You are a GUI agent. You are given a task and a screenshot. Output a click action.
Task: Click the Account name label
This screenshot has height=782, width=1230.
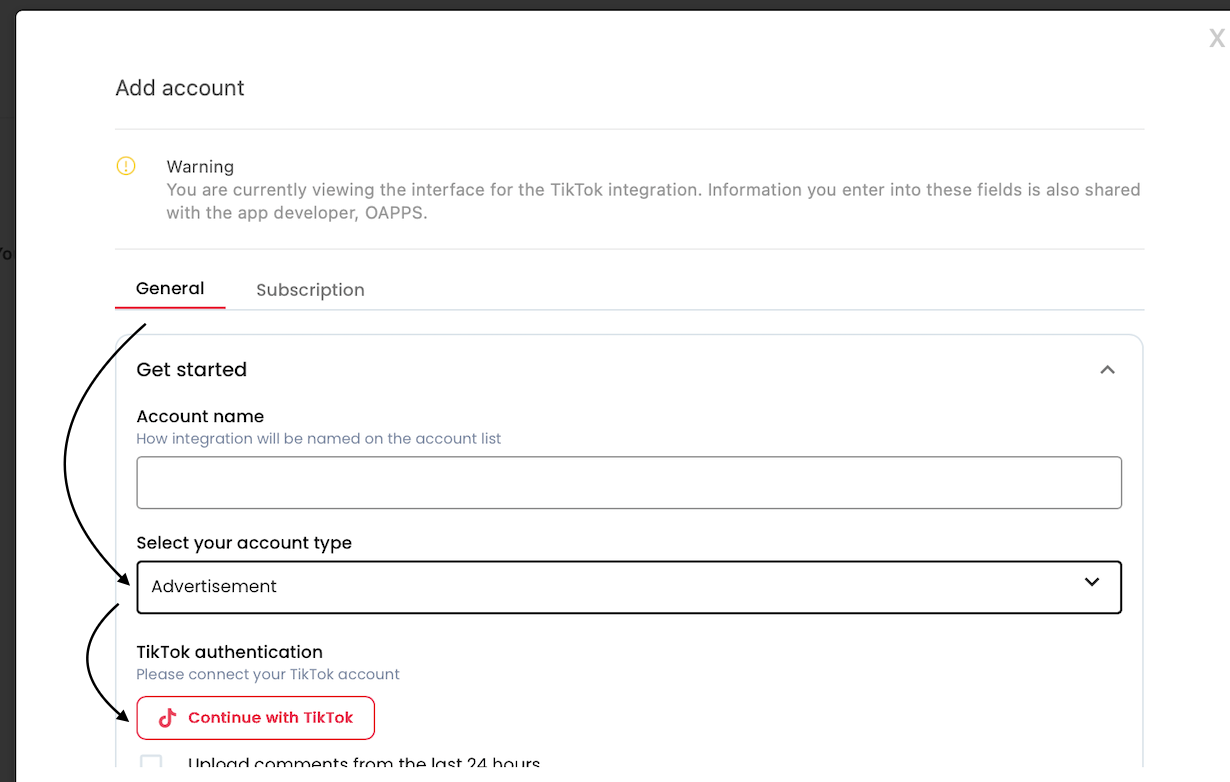coord(200,417)
